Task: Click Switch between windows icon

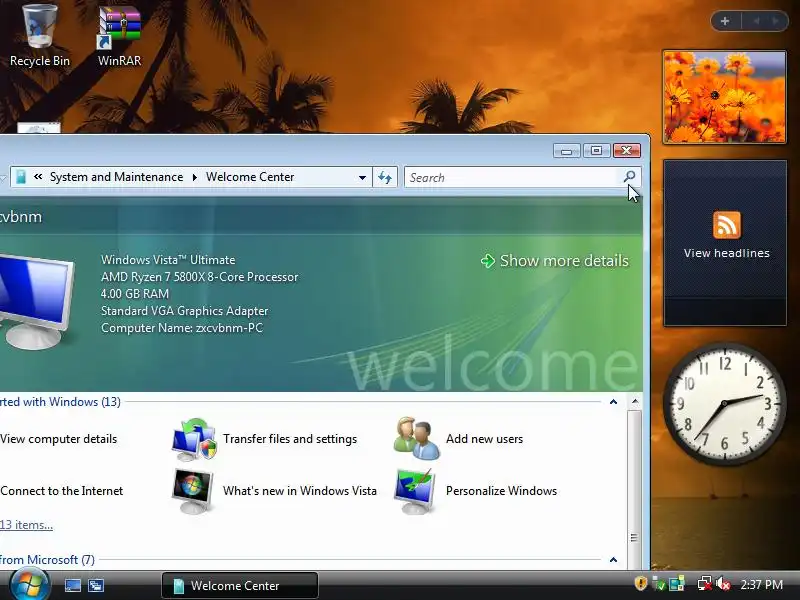Action: click(96, 585)
